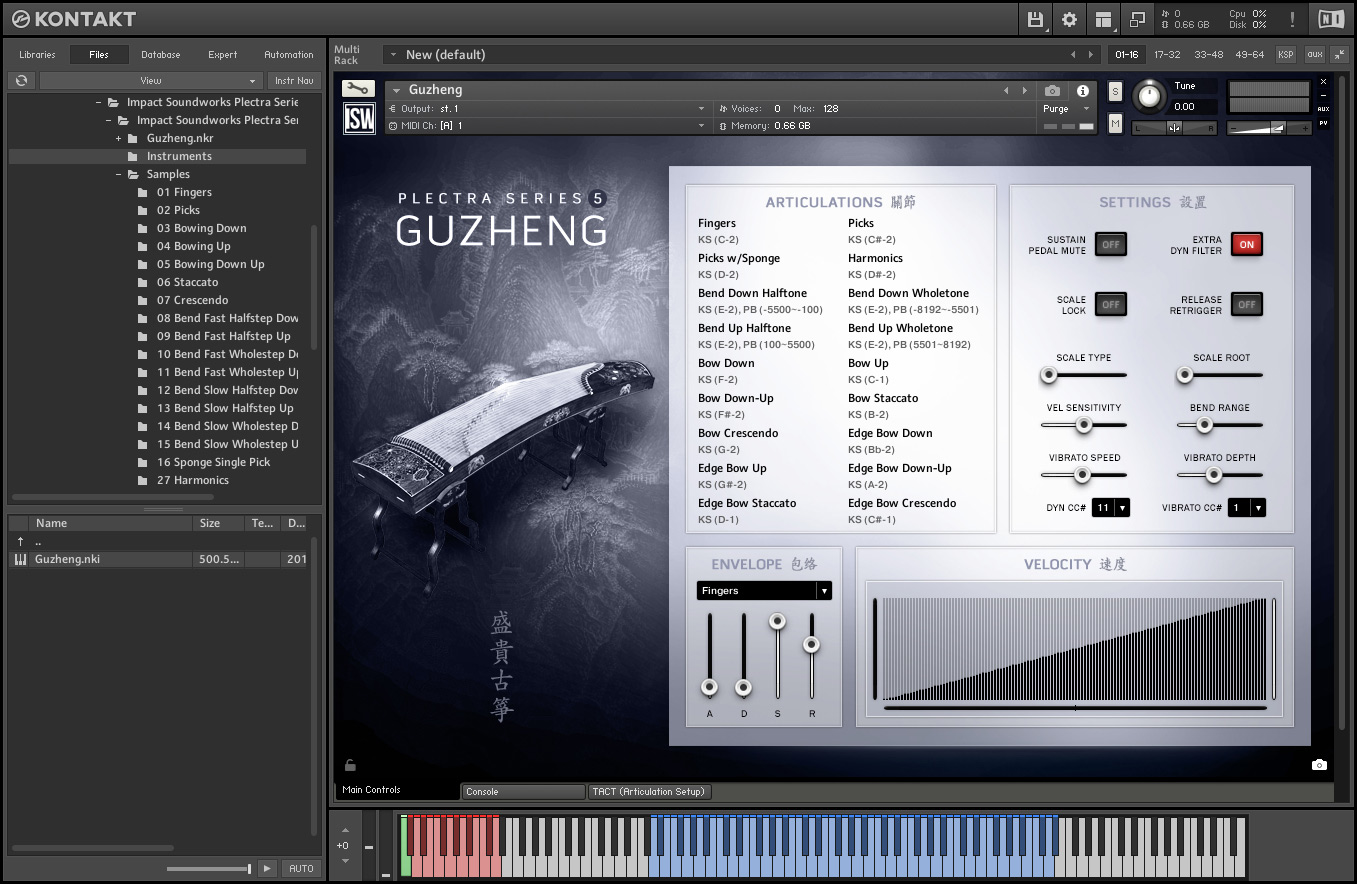Toggle the AUX button on the instrument header

coord(1323,109)
